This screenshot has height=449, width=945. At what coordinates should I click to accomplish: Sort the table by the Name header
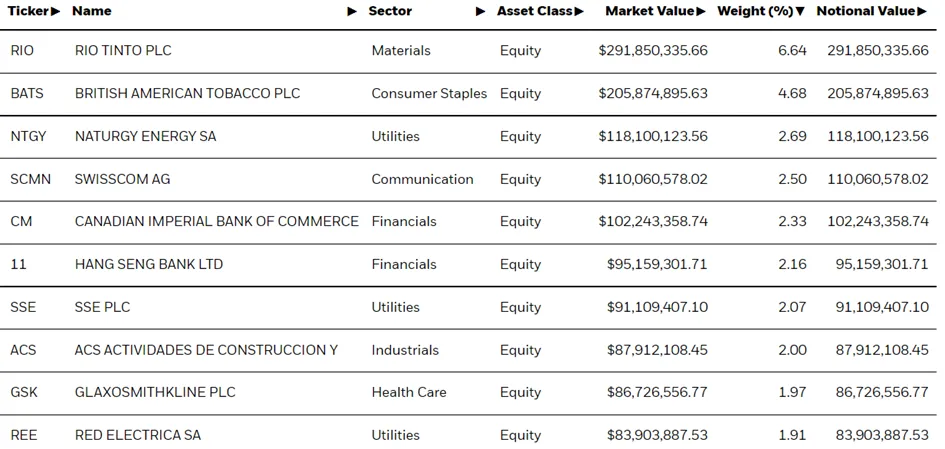click(x=92, y=11)
